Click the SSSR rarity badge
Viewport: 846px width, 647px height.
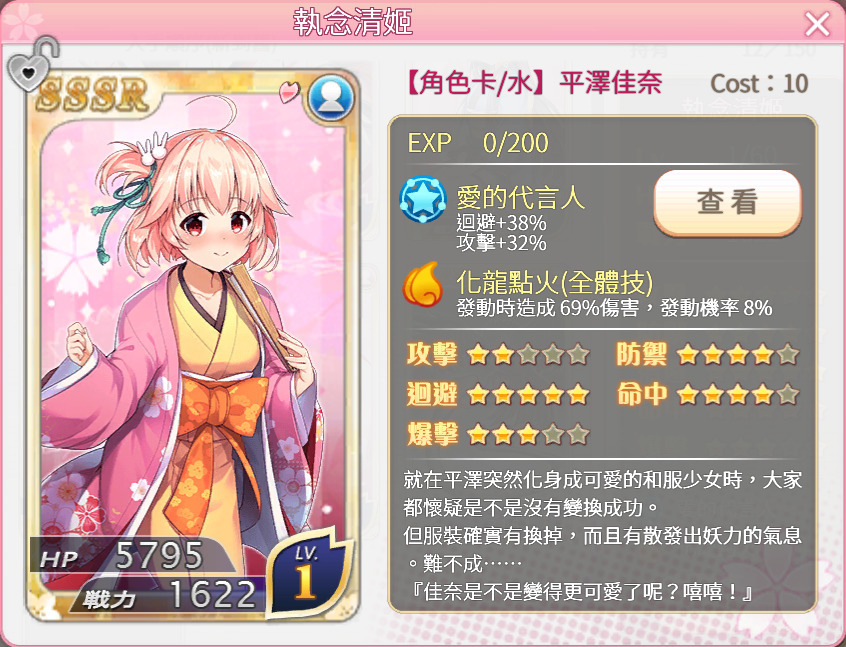point(93,95)
